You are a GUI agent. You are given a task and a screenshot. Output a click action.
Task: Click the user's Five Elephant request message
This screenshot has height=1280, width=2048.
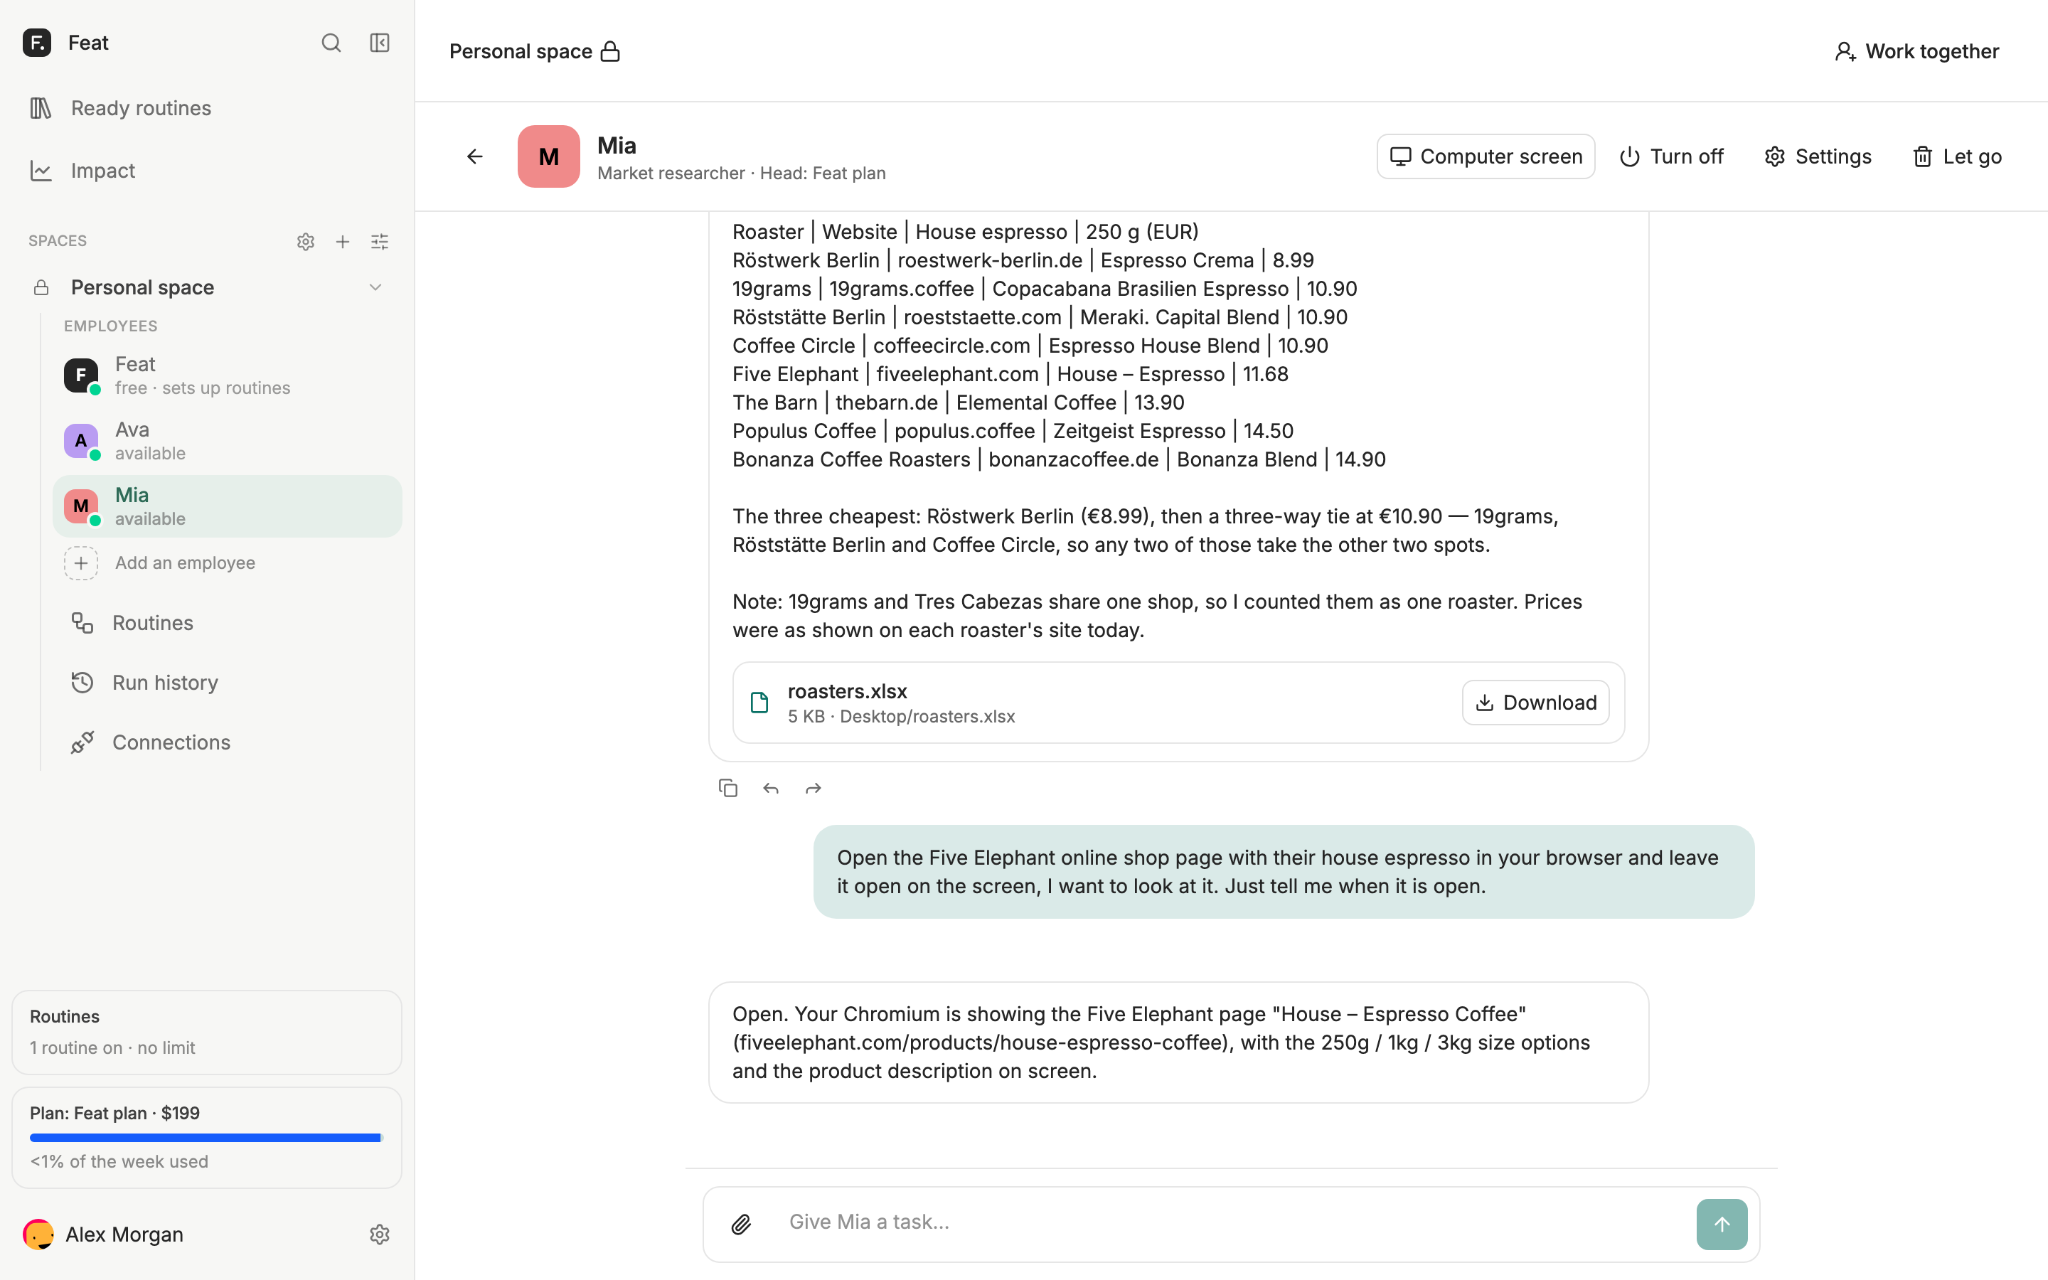tap(1284, 872)
